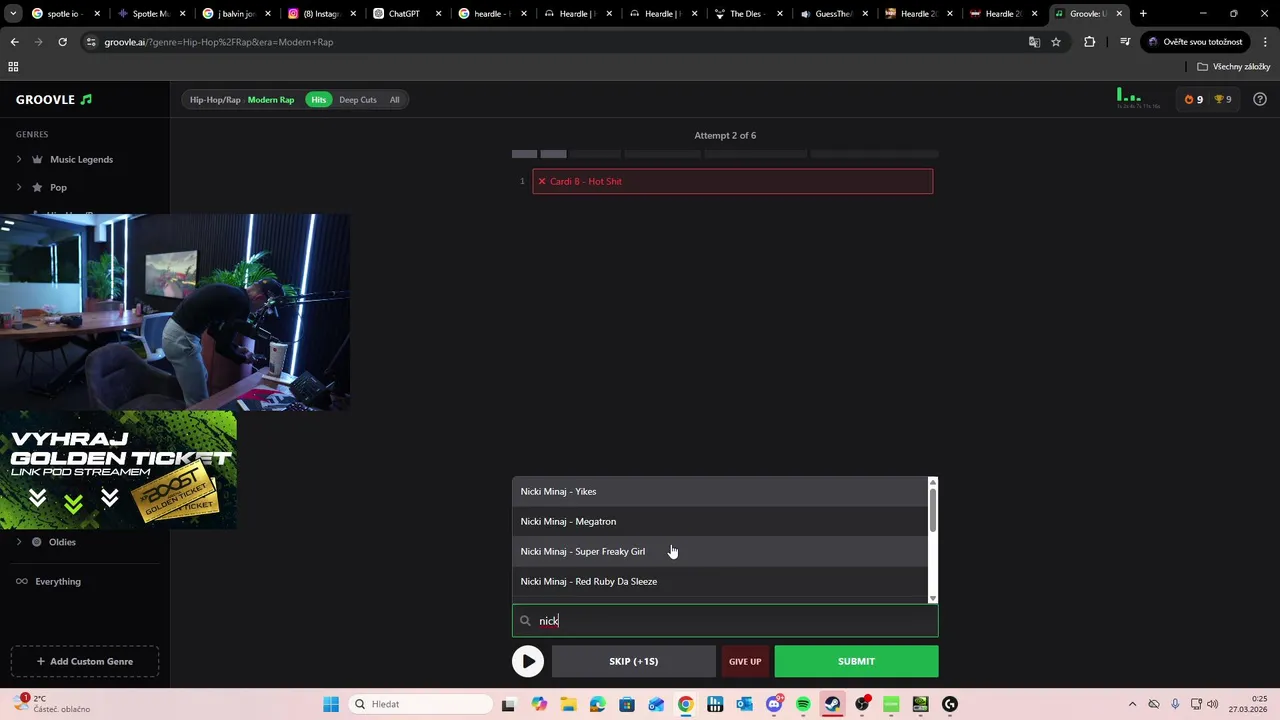Click Add Custom Genre
This screenshot has width=1280, height=720.
tap(85, 661)
